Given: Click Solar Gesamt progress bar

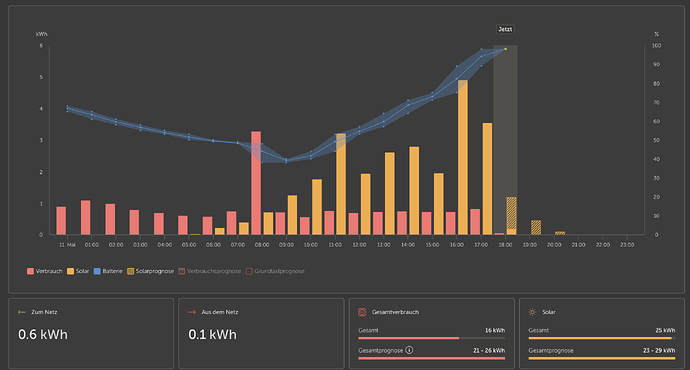Looking at the screenshot, I should pos(602,338).
